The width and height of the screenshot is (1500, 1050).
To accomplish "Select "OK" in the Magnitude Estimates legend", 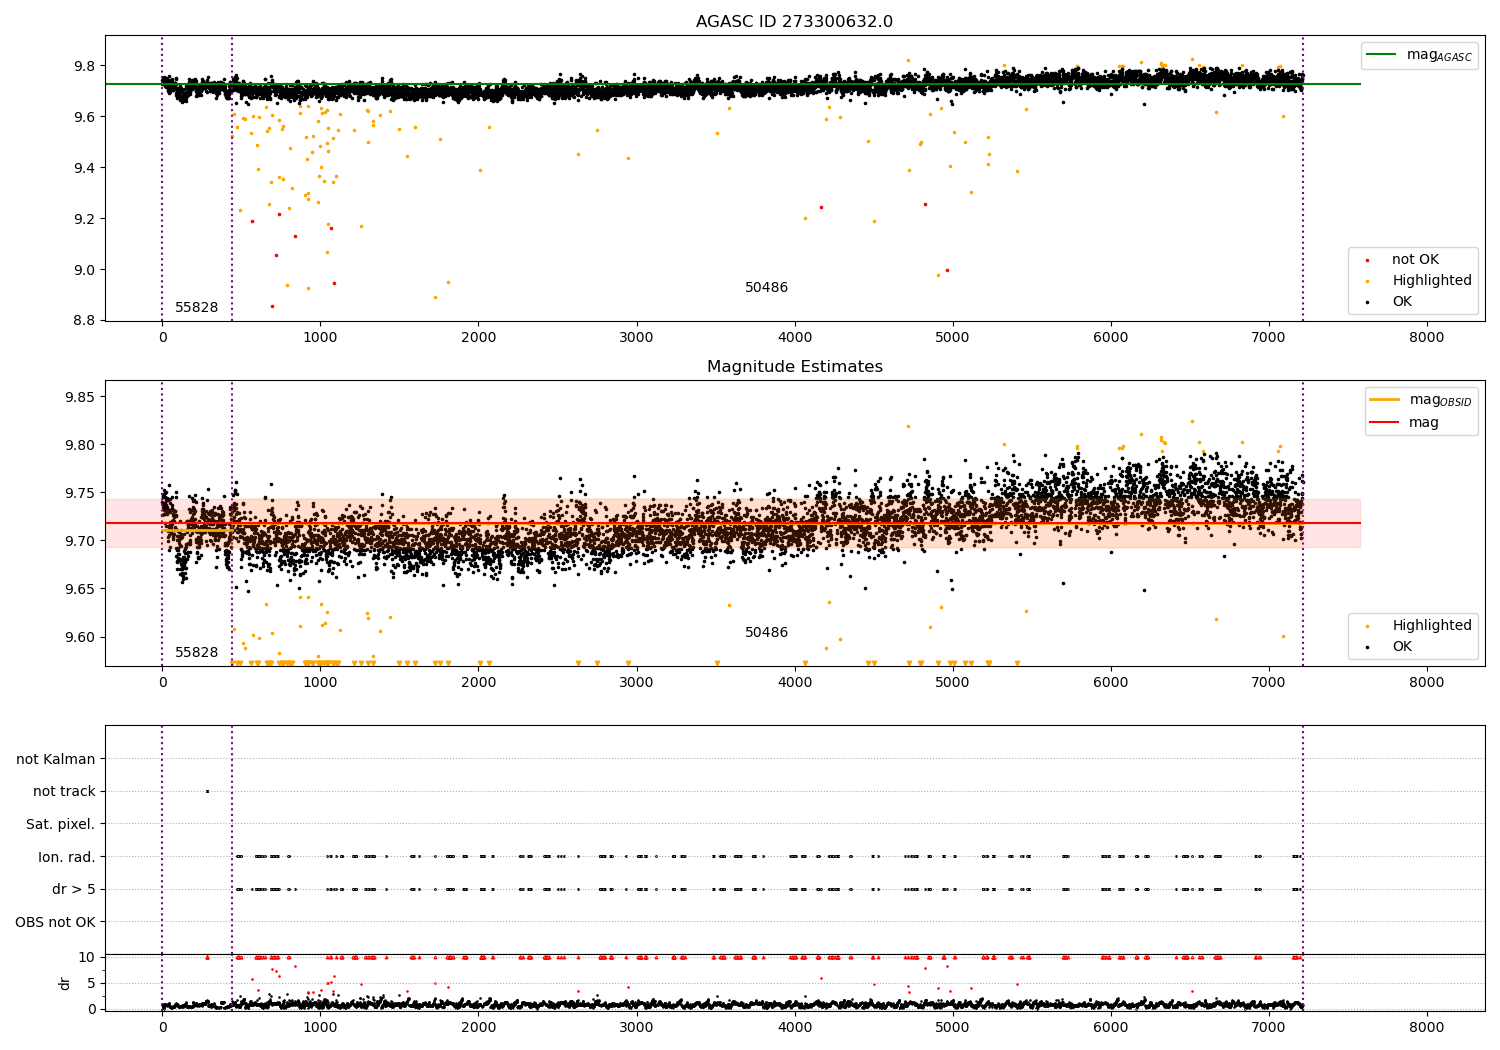I will pos(1402,647).
